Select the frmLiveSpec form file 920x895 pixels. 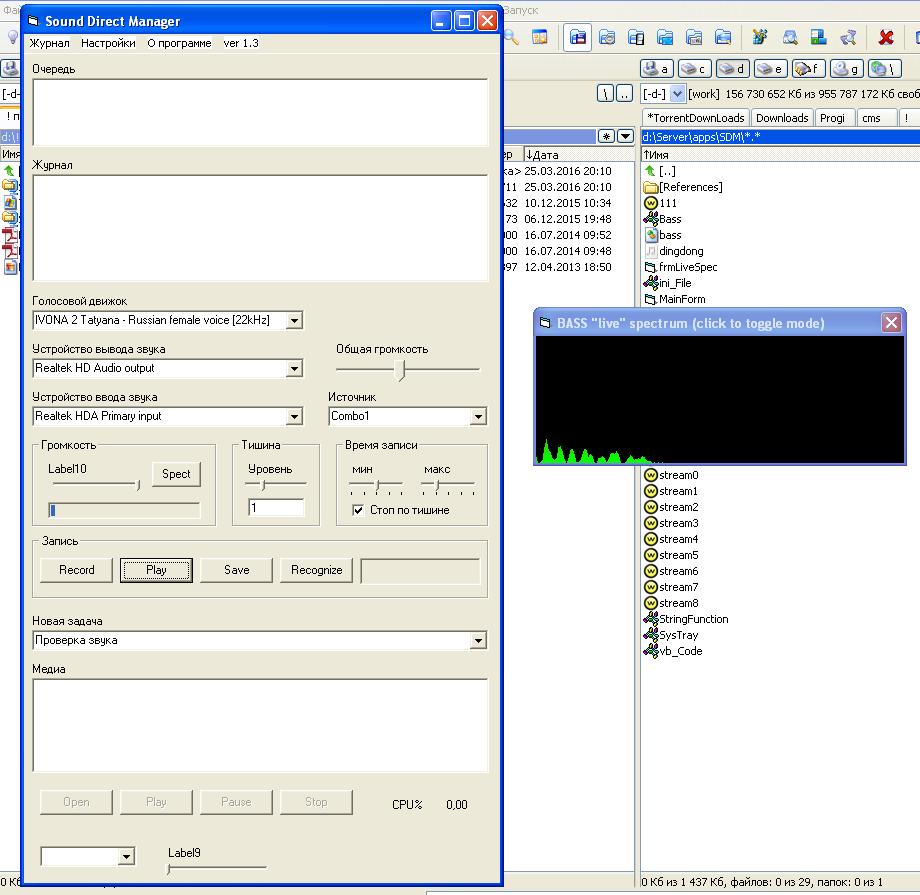click(x=687, y=267)
